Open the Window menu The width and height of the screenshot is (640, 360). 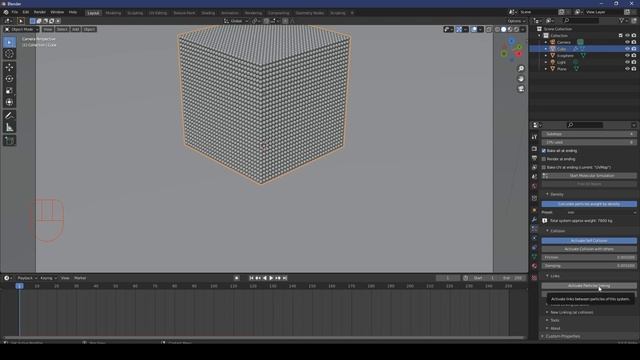[x=57, y=12]
